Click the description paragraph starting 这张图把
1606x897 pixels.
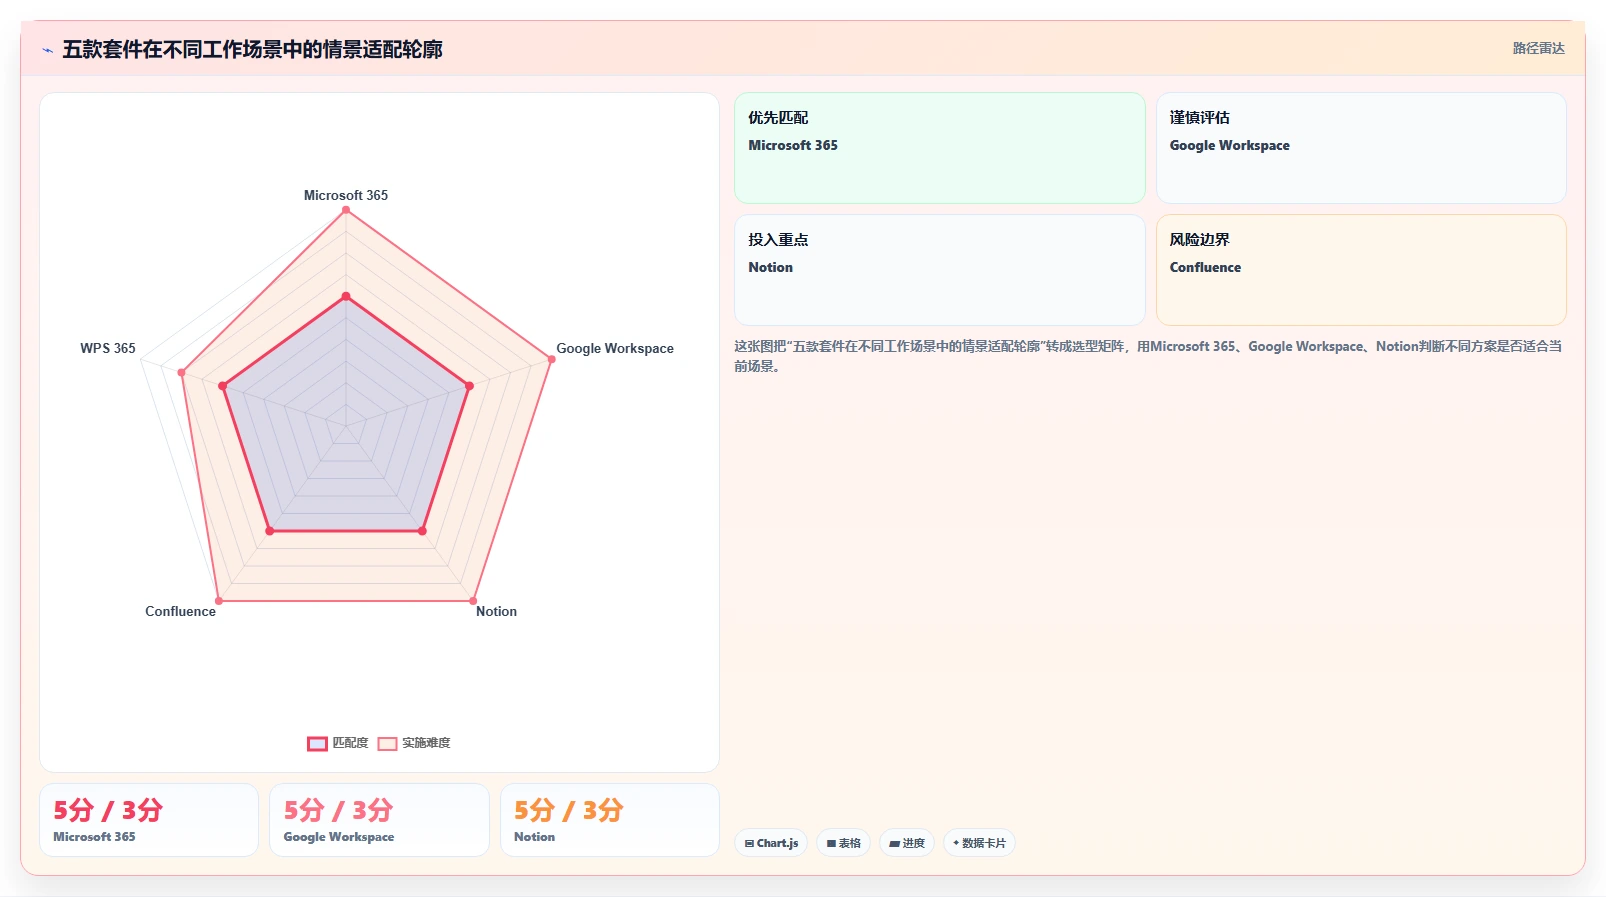tap(1149, 356)
